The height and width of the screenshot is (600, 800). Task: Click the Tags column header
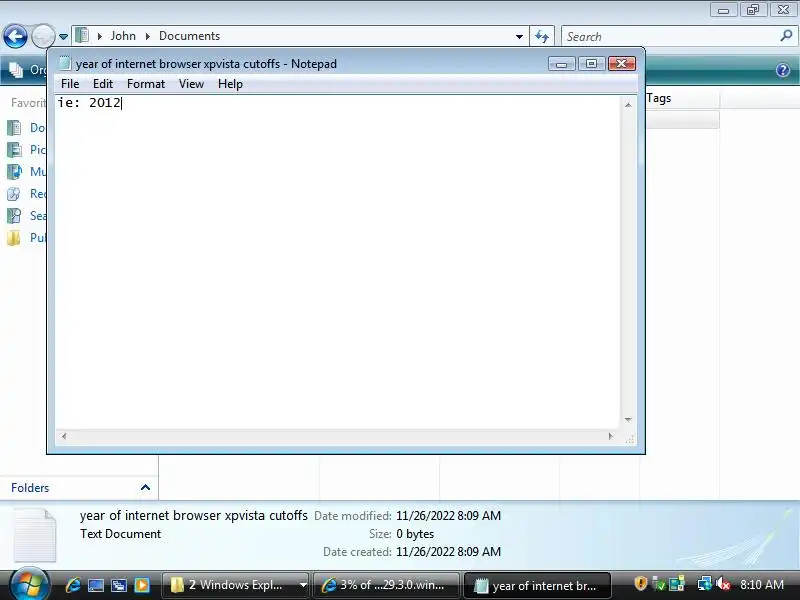683,98
